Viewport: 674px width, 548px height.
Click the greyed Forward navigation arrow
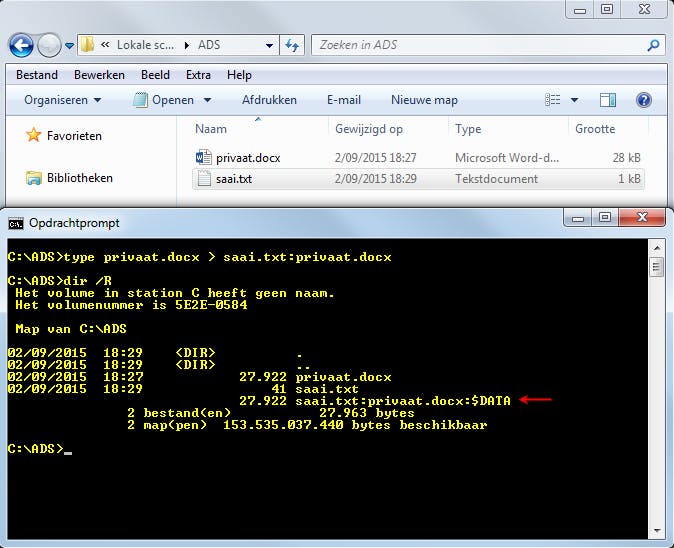coord(49,45)
